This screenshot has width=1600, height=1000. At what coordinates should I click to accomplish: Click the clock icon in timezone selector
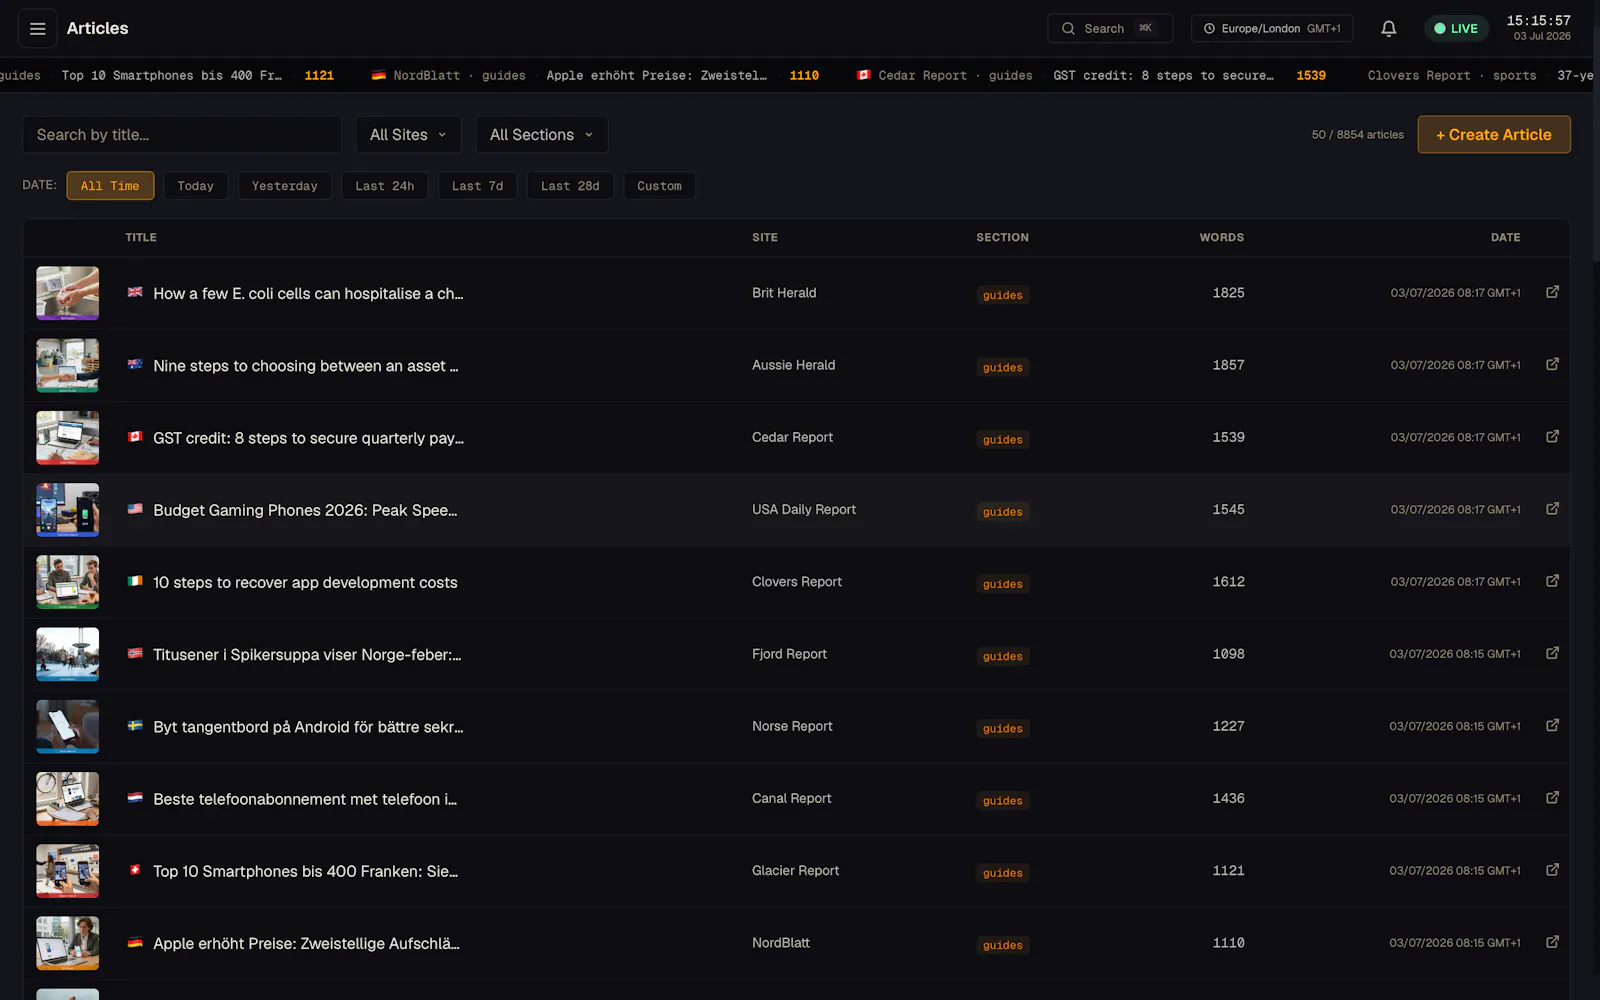[x=1209, y=29]
